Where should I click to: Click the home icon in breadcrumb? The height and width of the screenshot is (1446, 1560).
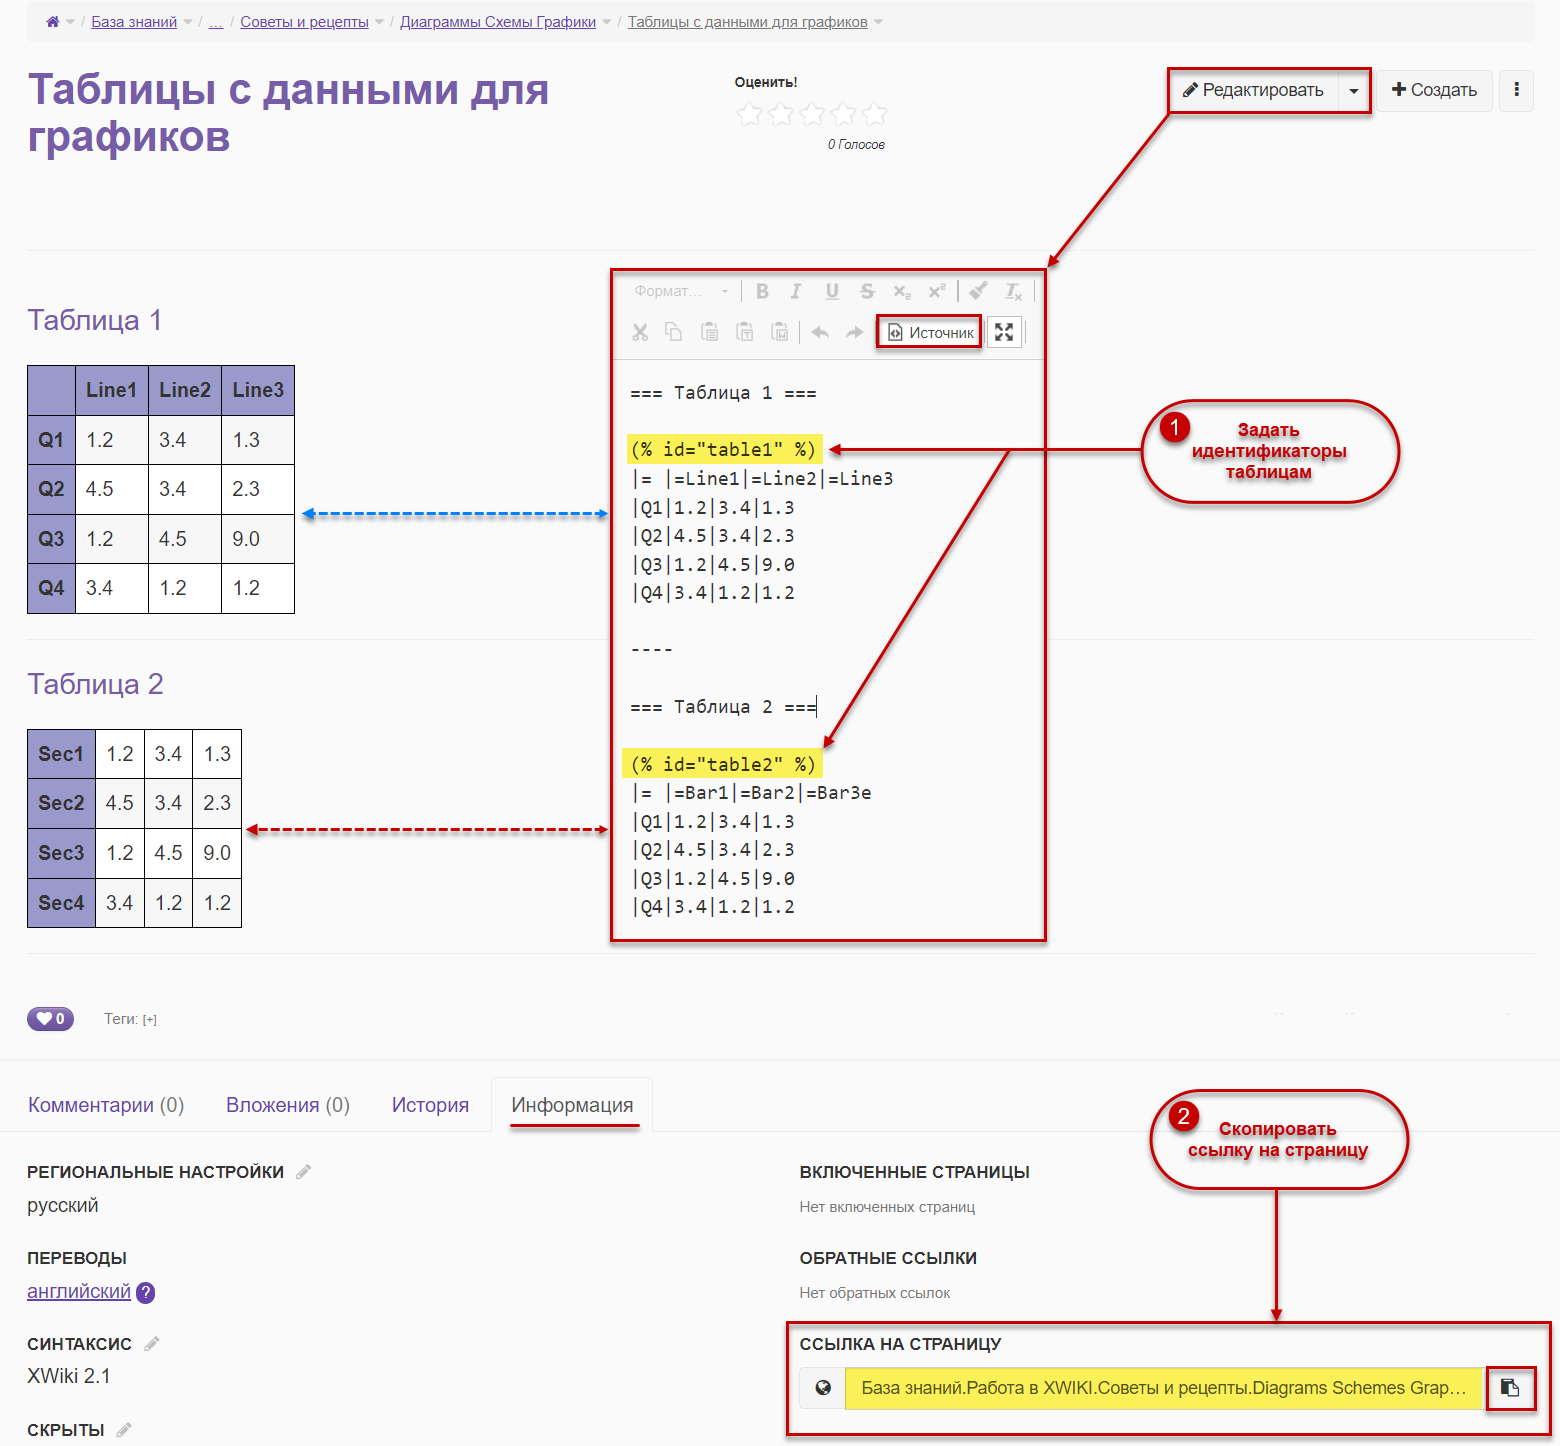pos(52,22)
